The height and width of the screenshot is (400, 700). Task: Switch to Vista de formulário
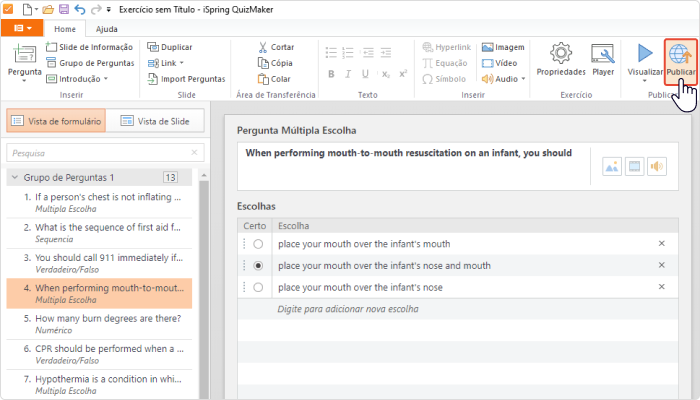(56, 121)
